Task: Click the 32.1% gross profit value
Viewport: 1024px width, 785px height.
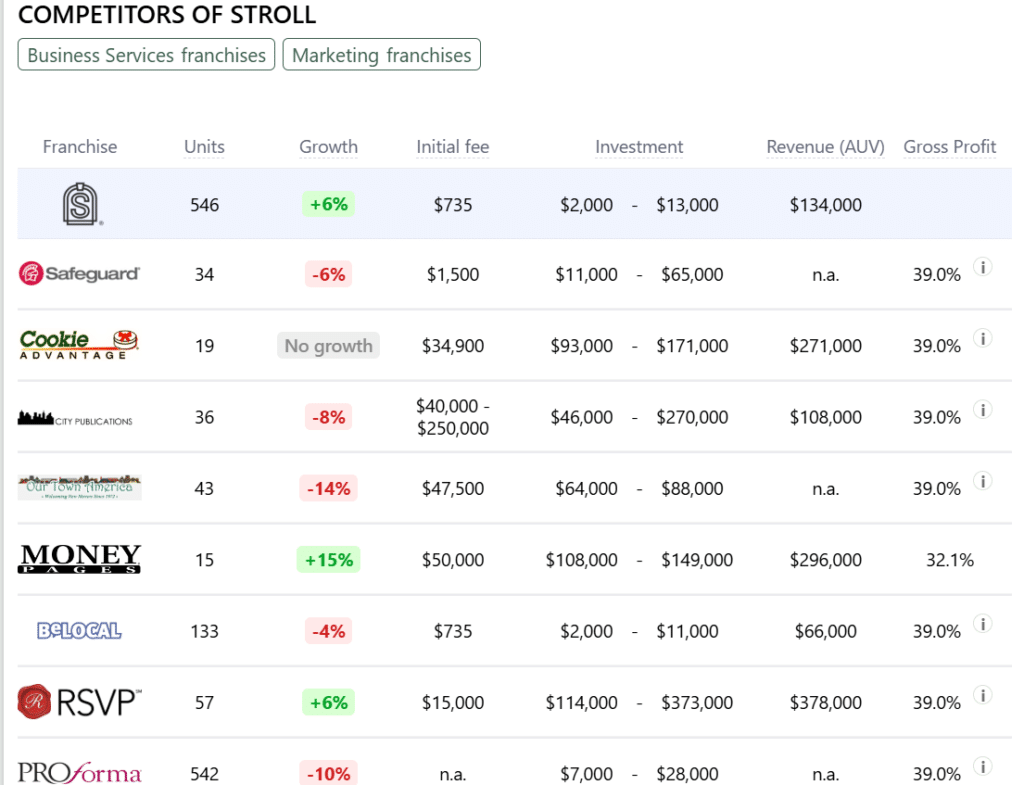Action: 950,560
